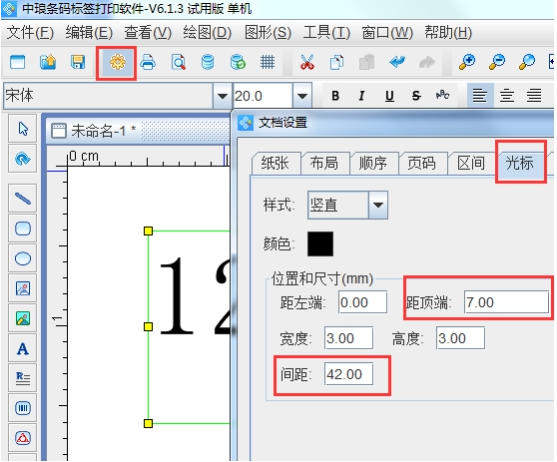Viewport: 557px width, 462px height.
Task: Copy selection using copy icon
Action: [x=336, y=62]
